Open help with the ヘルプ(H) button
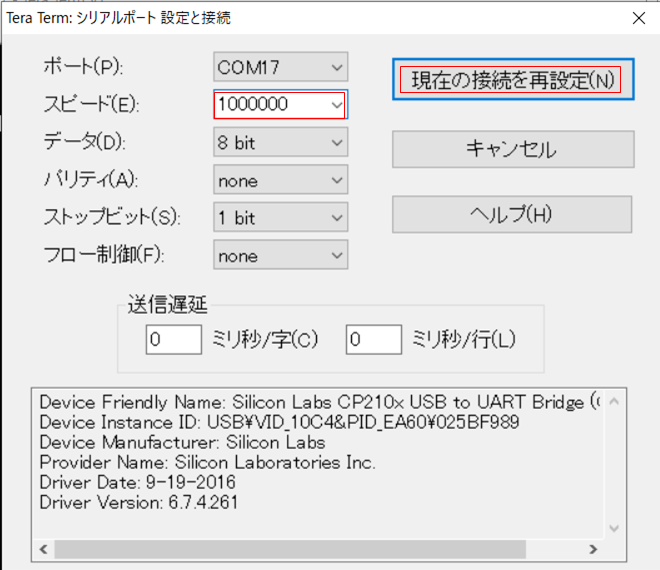 tap(512, 214)
